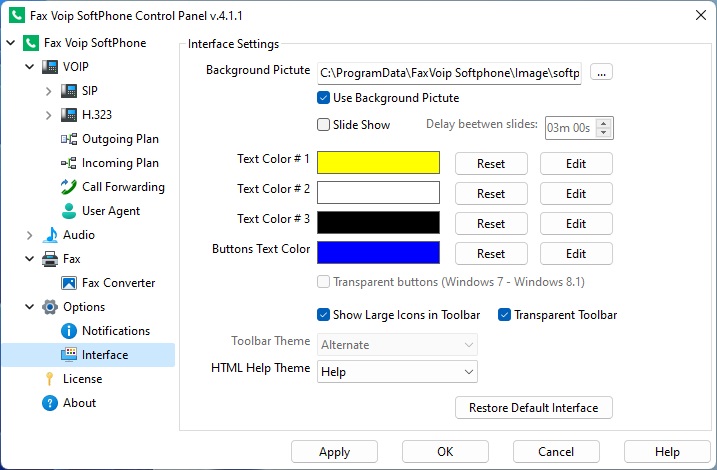The height and width of the screenshot is (470, 717).
Task: Click the blue Buttons Text Color swatch
Action: (x=379, y=253)
